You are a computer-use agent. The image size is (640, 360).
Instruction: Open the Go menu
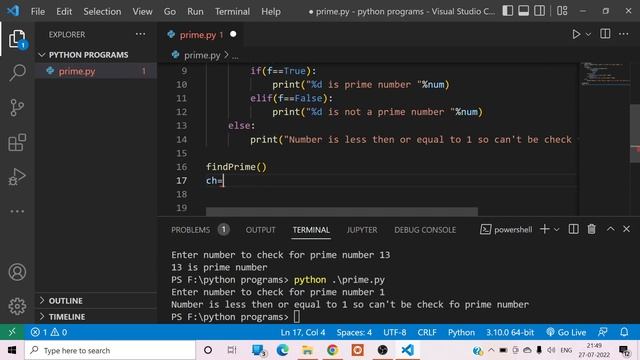click(170, 11)
